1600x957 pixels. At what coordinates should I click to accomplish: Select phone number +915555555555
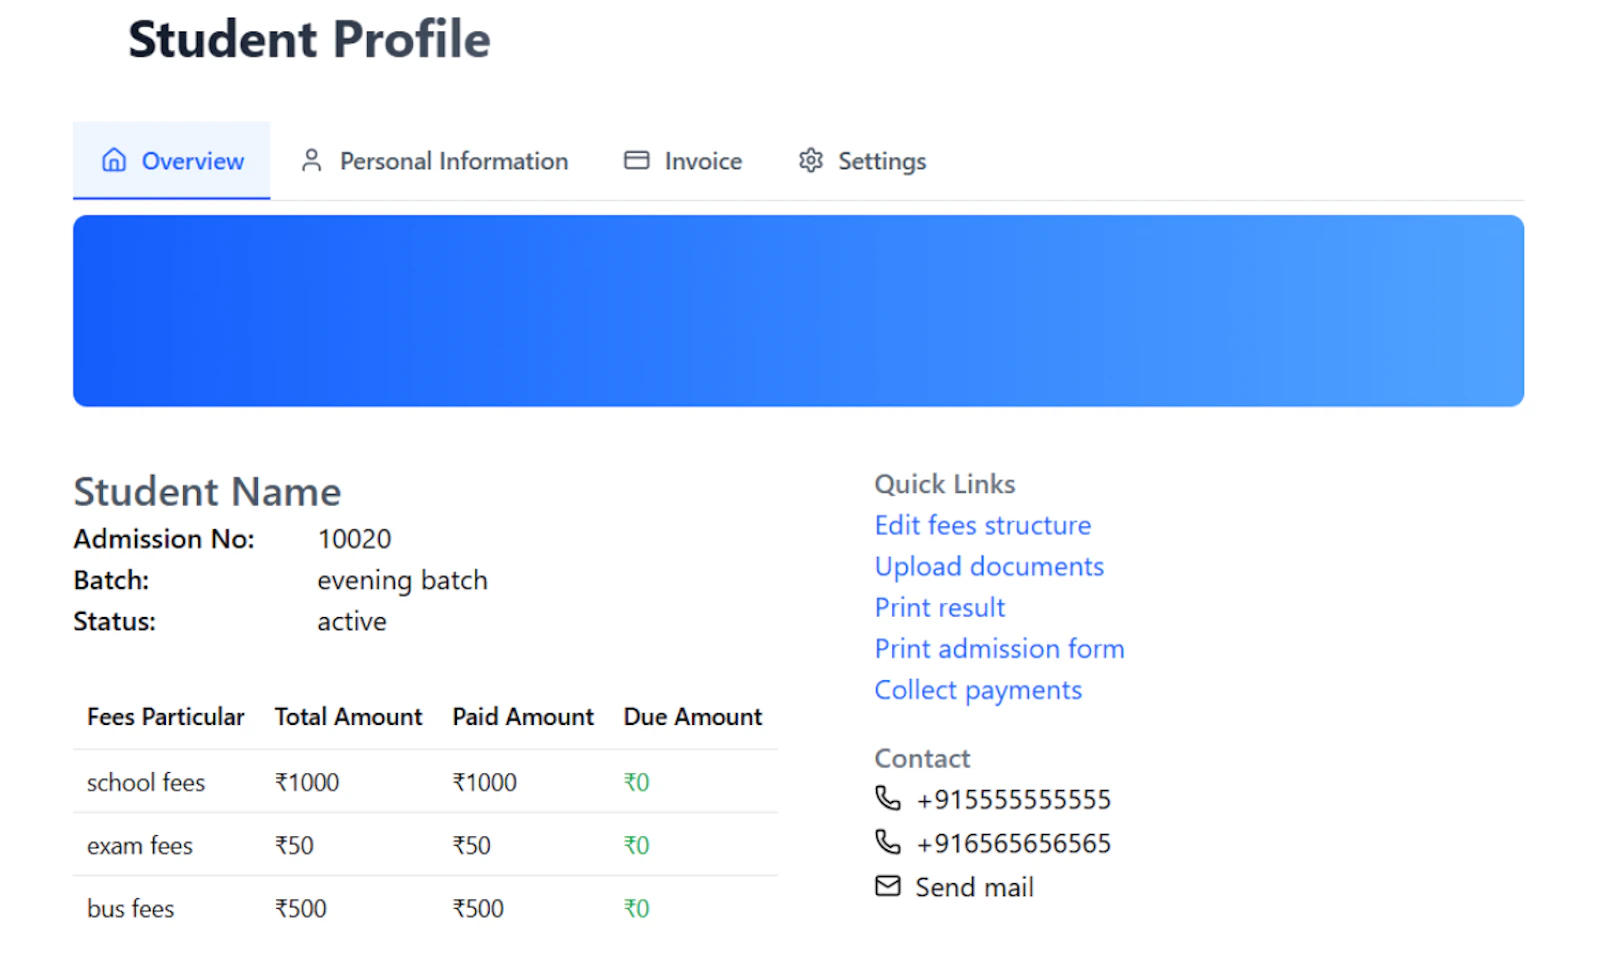1013,799
